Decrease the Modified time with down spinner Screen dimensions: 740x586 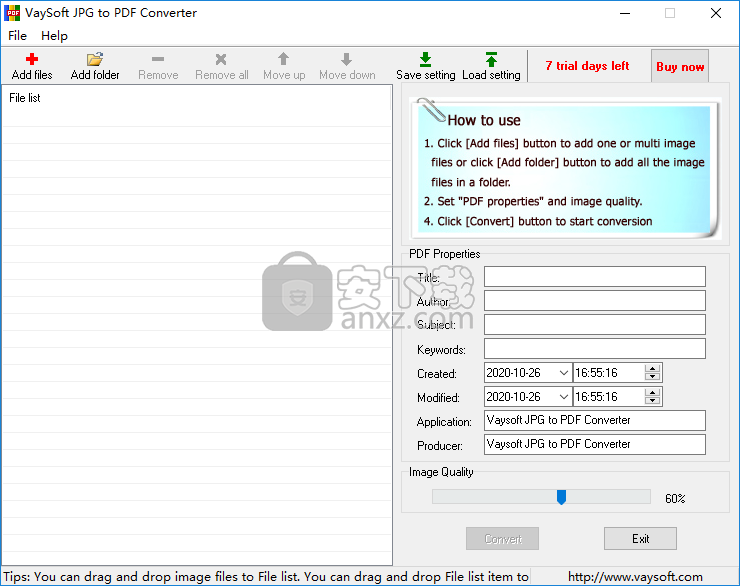point(653,401)
